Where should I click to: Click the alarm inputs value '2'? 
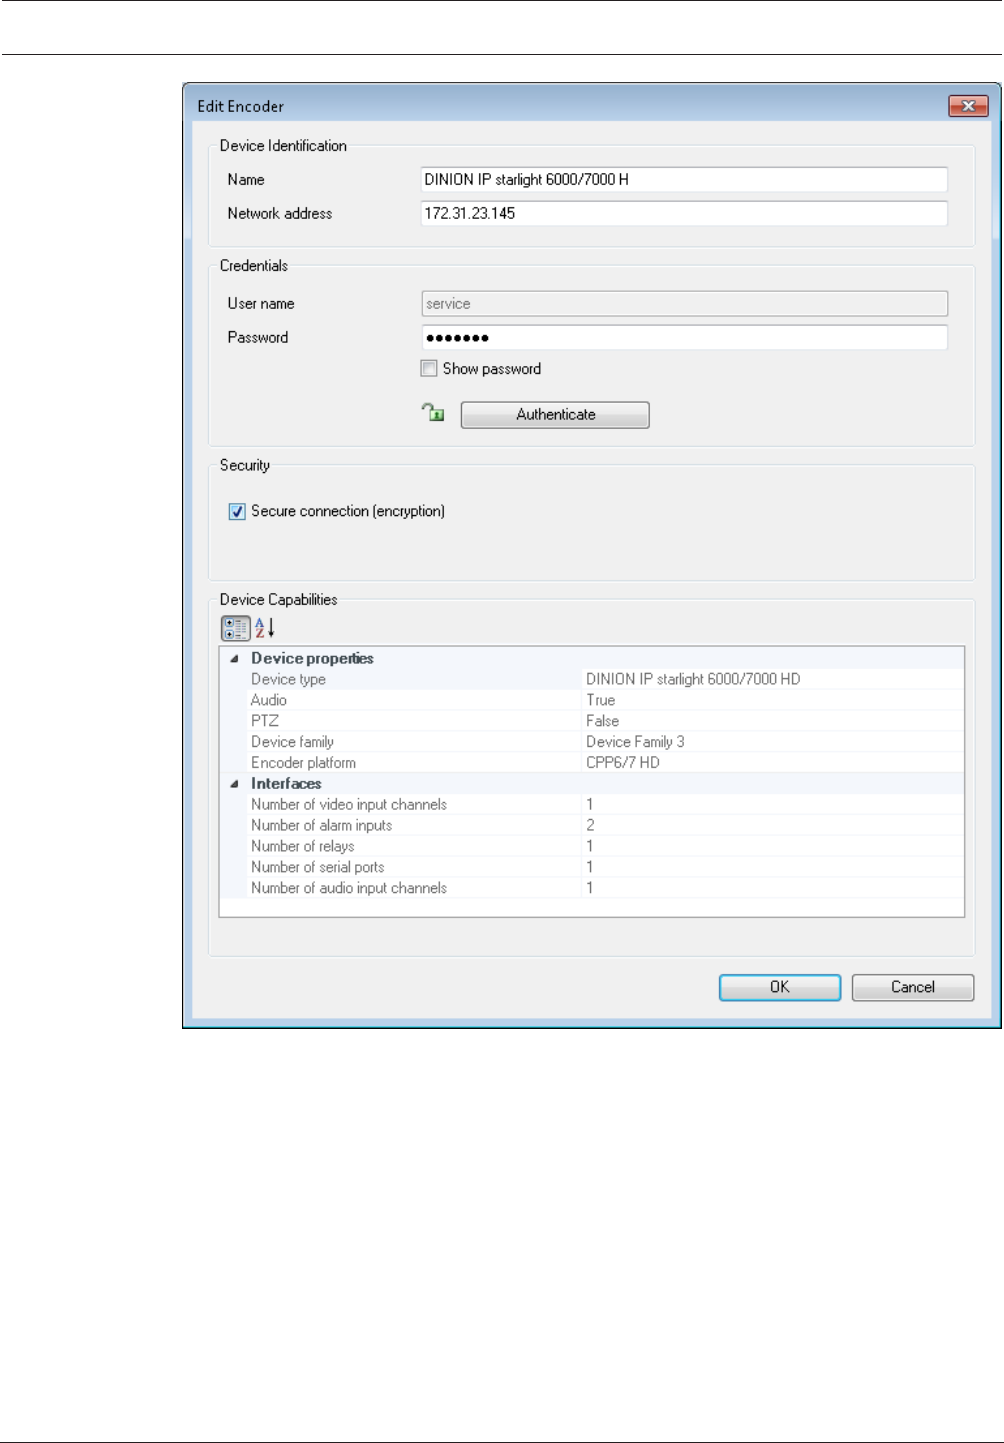[x=590, y=826]
